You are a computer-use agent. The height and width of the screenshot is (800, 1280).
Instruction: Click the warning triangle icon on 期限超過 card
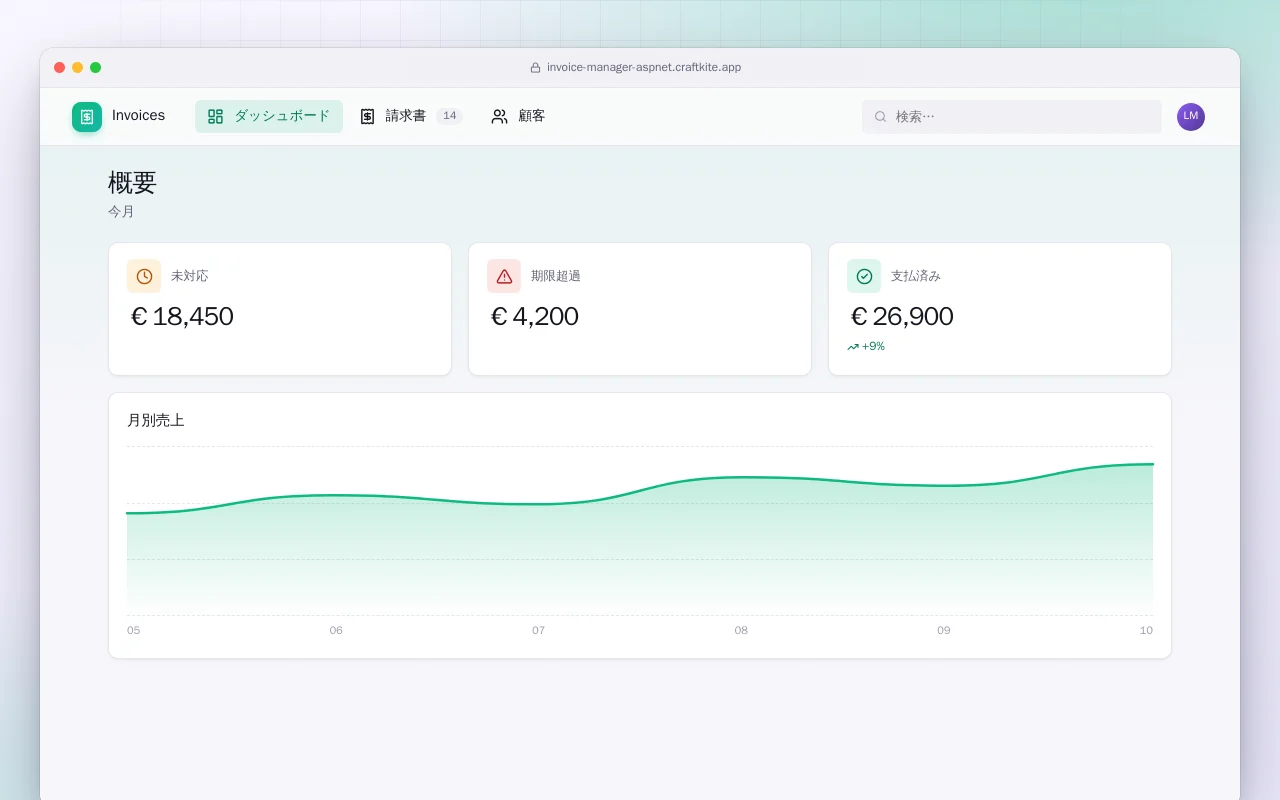coord(504,276)
